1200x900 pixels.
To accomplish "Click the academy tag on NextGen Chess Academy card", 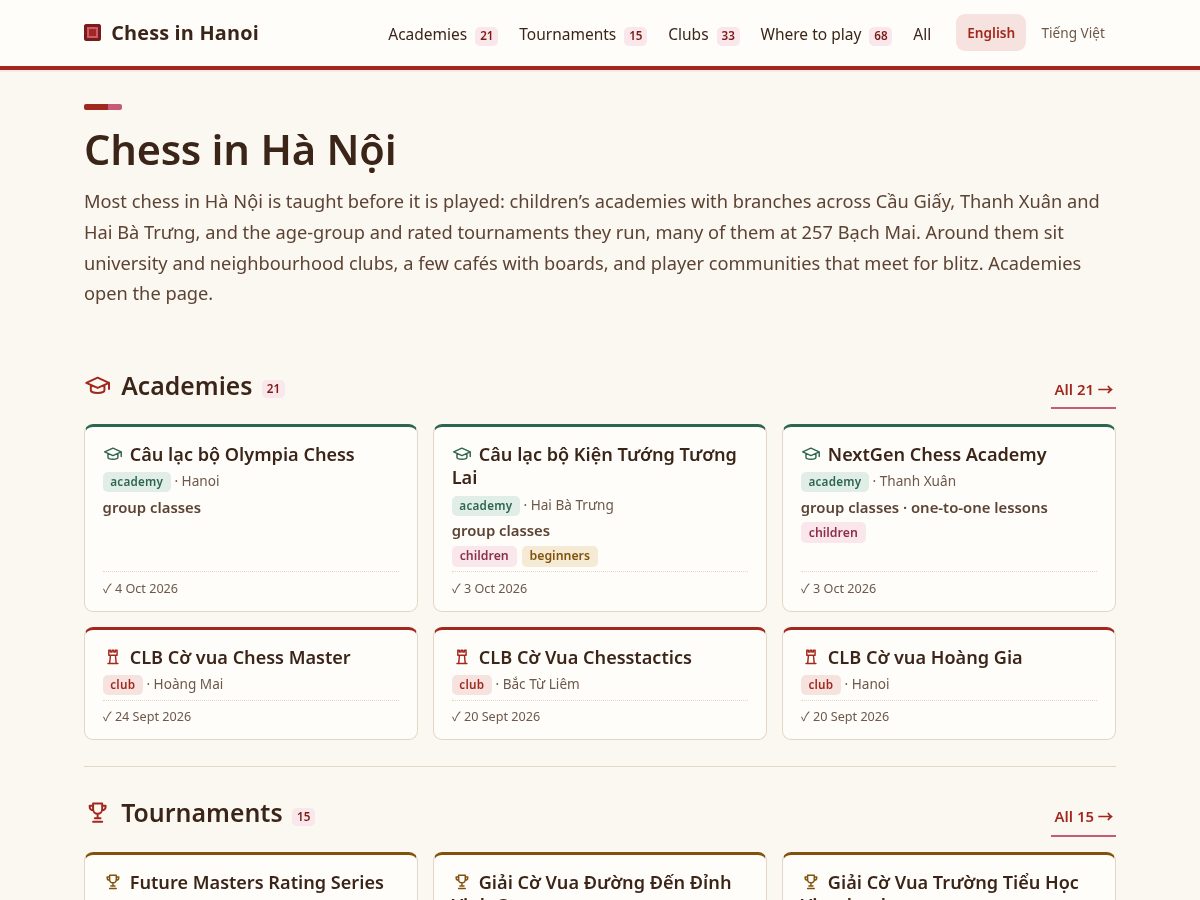I will 835,482.
